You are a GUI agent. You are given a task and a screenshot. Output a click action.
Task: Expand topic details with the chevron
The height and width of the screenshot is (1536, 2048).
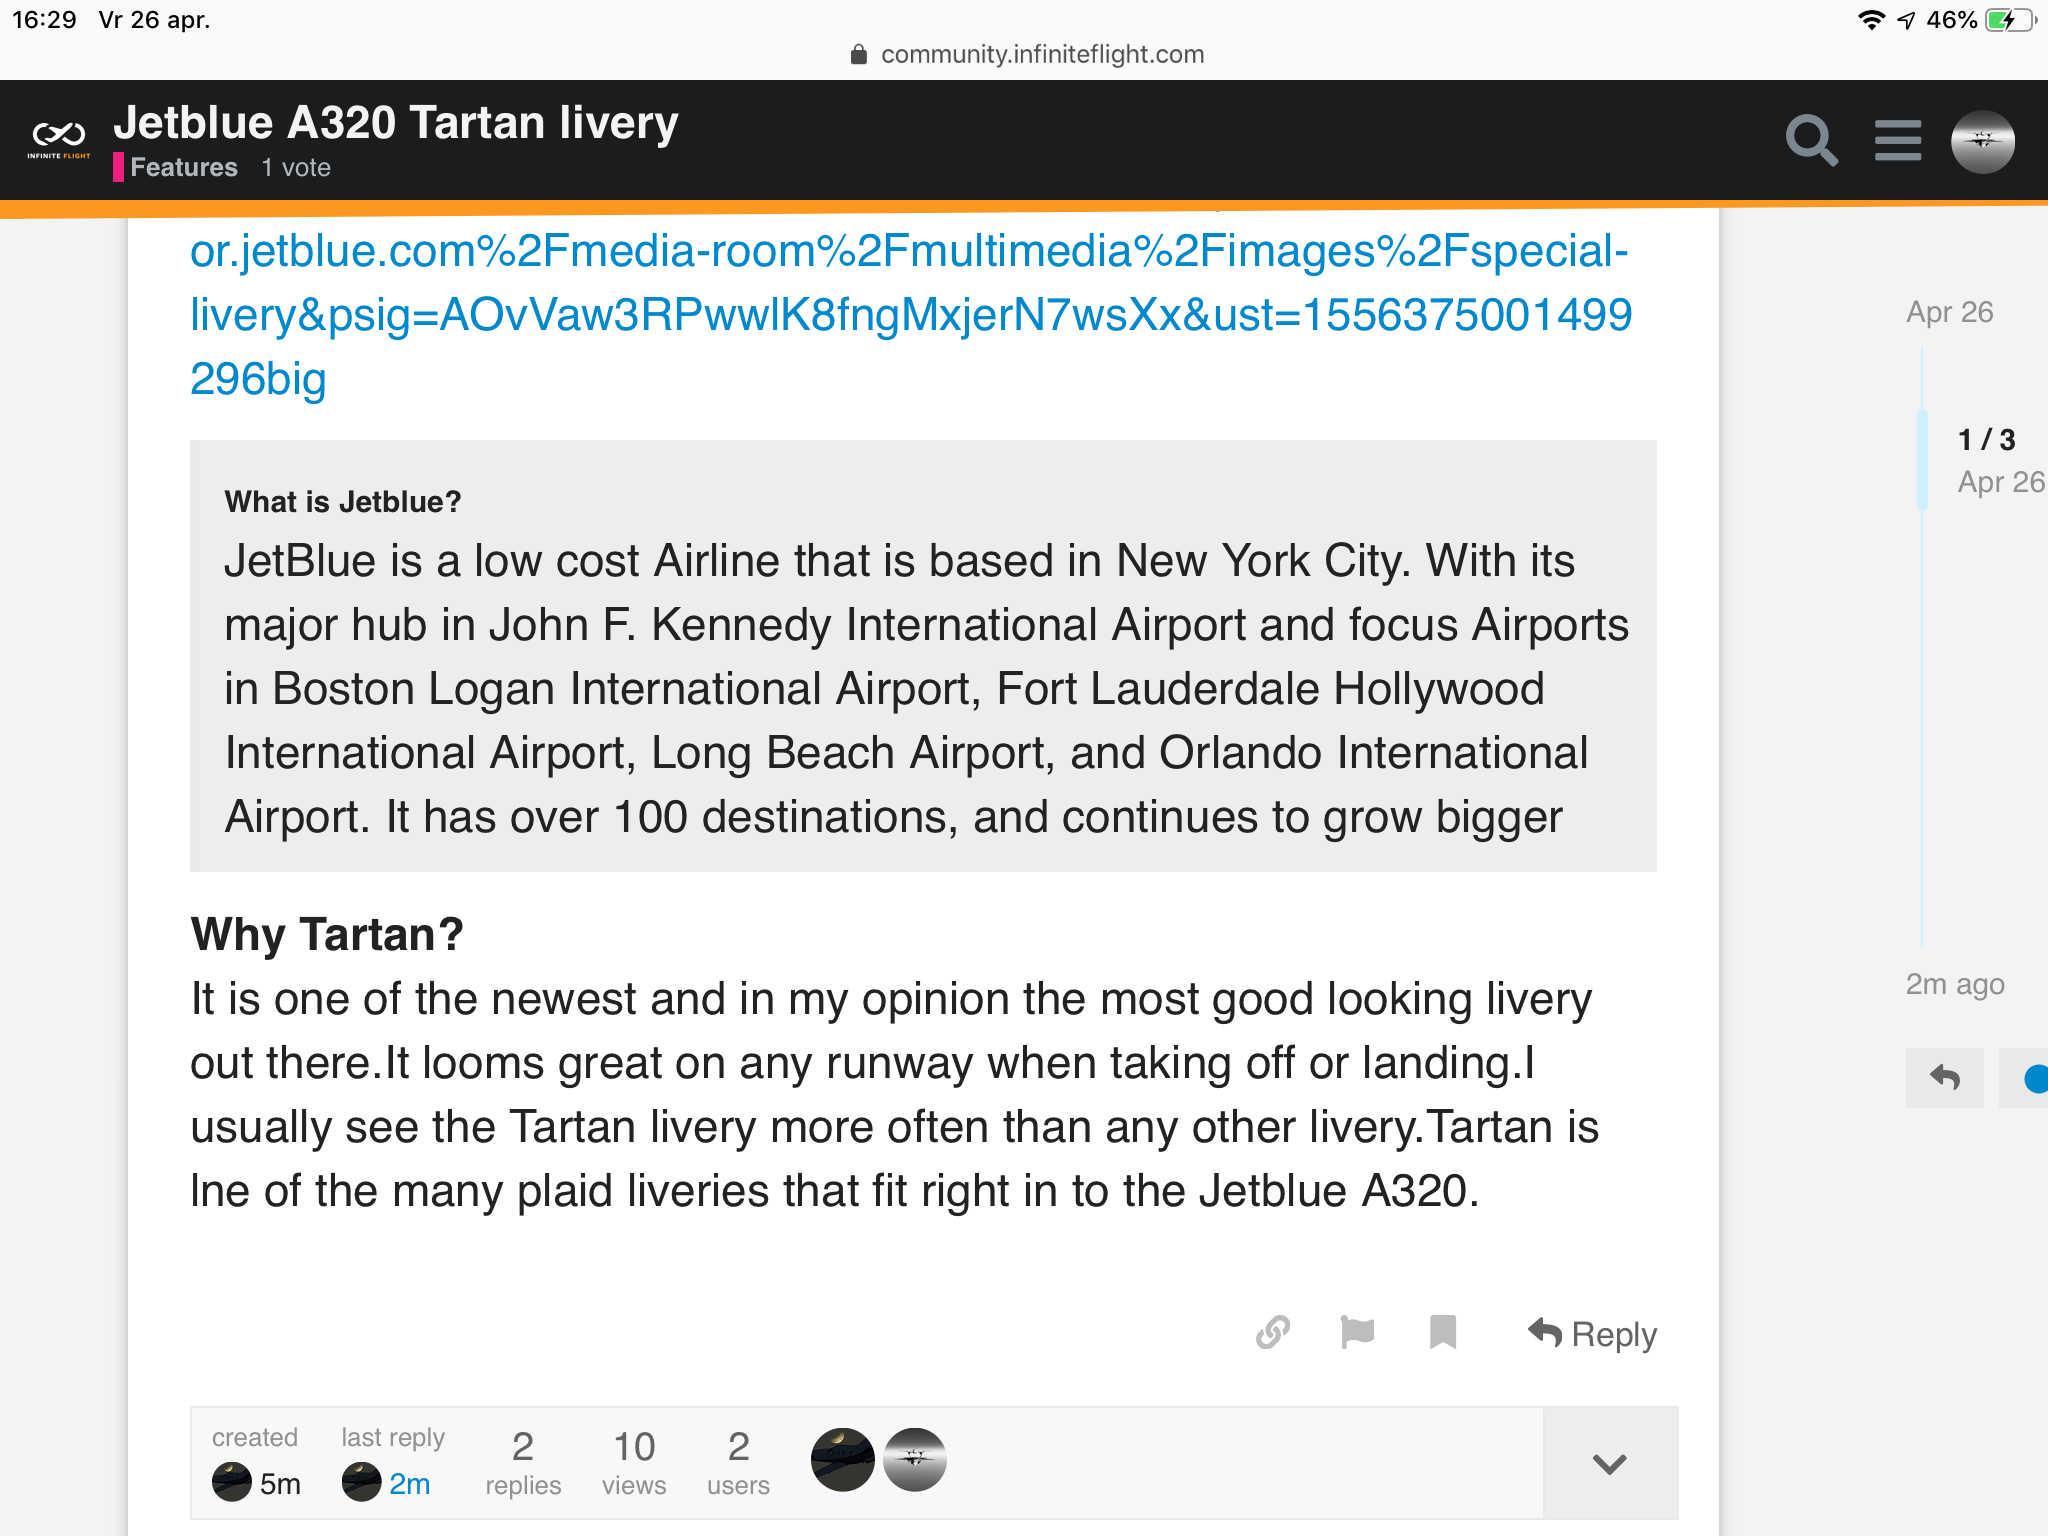(1609, 1464)
